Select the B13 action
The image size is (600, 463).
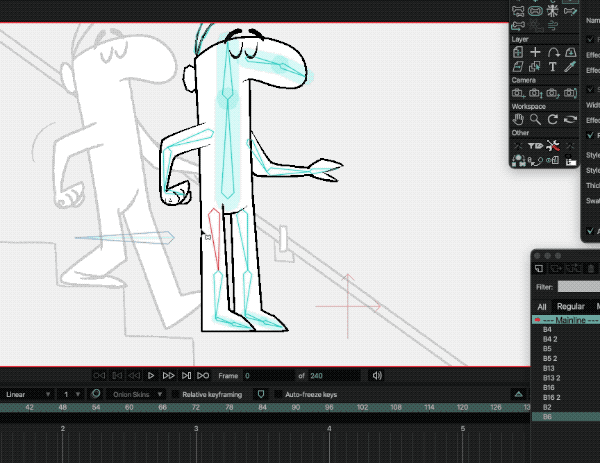(x=566, y=368)
